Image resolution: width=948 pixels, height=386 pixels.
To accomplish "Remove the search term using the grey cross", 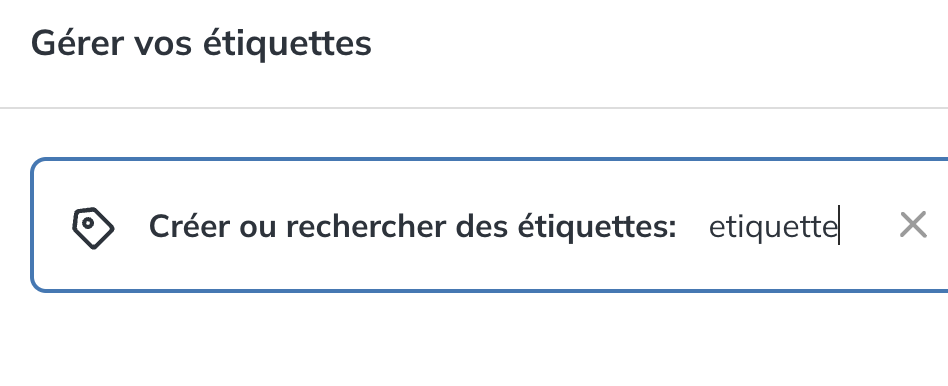I will pyautogui.click(x=913, y=225).
